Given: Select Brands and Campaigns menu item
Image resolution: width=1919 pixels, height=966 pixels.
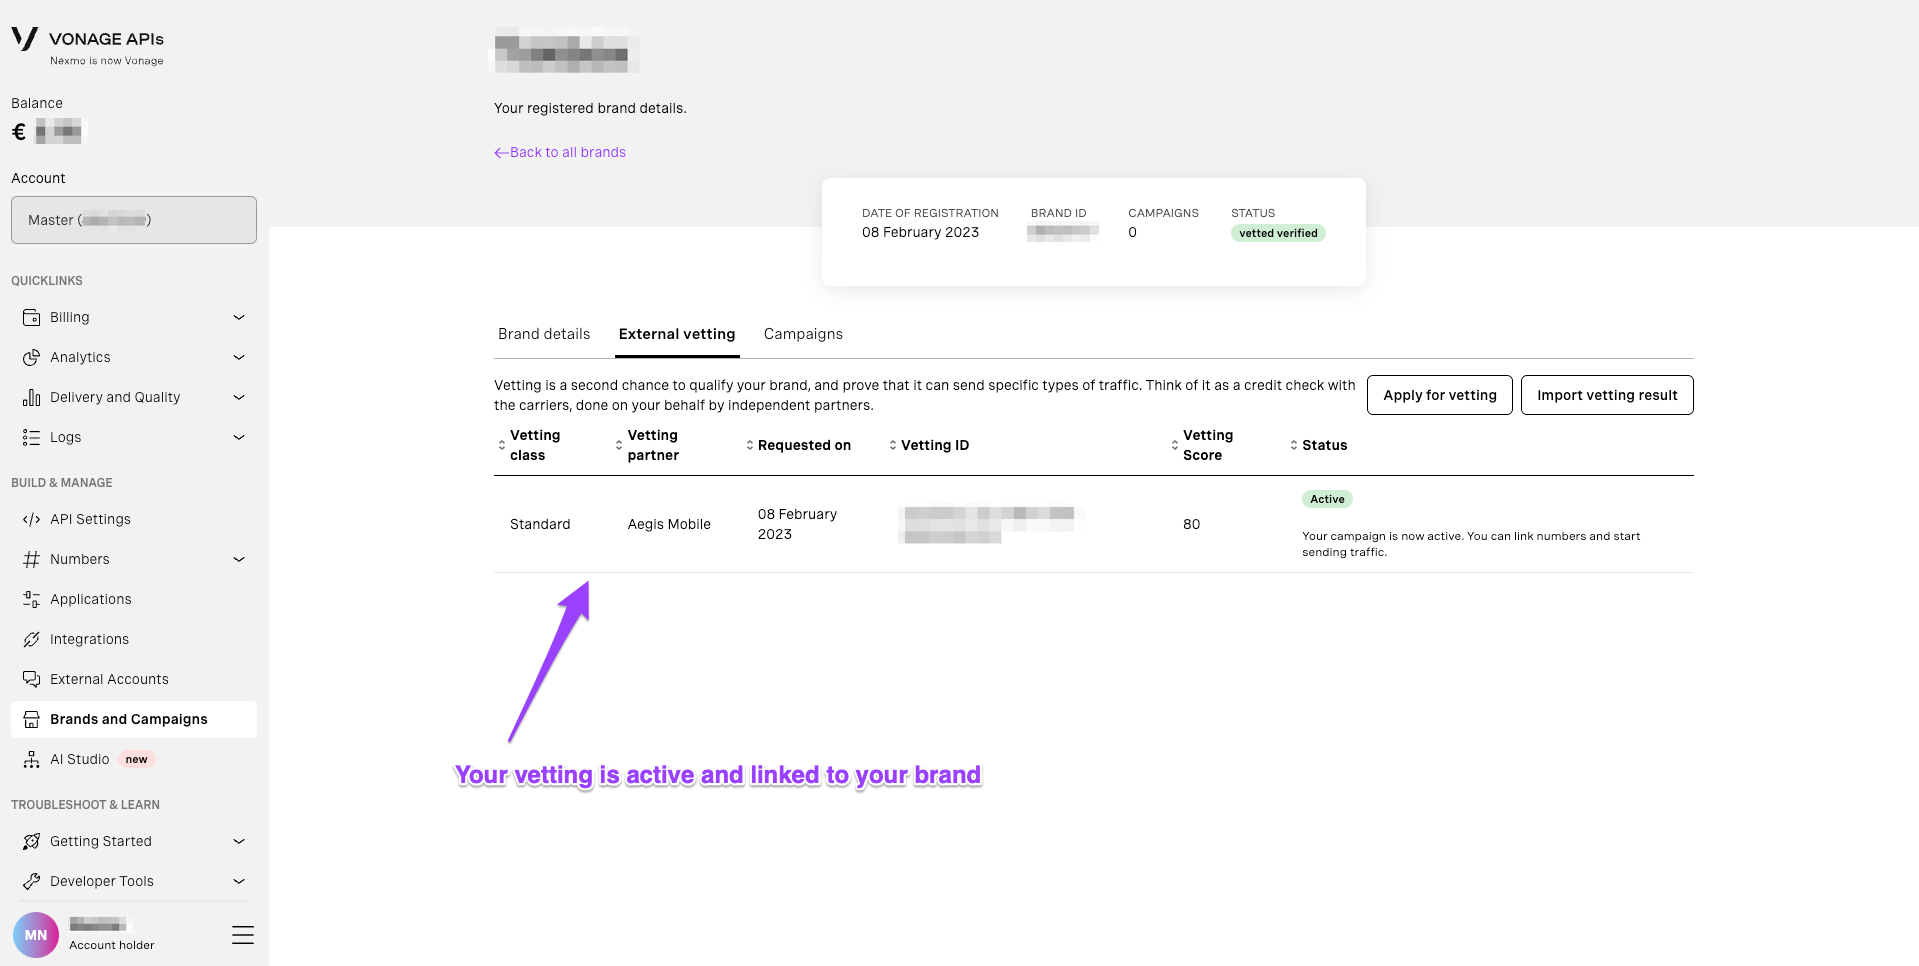Looking at the screenshot, I should [x=134, y=719].
